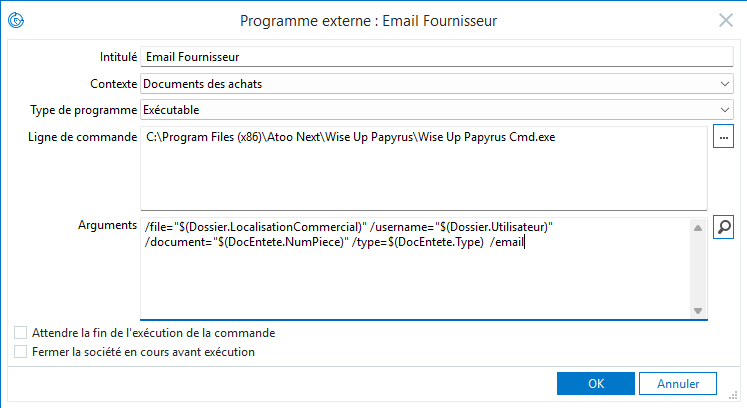Close the Programme externe dialog
Image resolution: width=747 pixels, height=408 pixels.
coord(726,19)
